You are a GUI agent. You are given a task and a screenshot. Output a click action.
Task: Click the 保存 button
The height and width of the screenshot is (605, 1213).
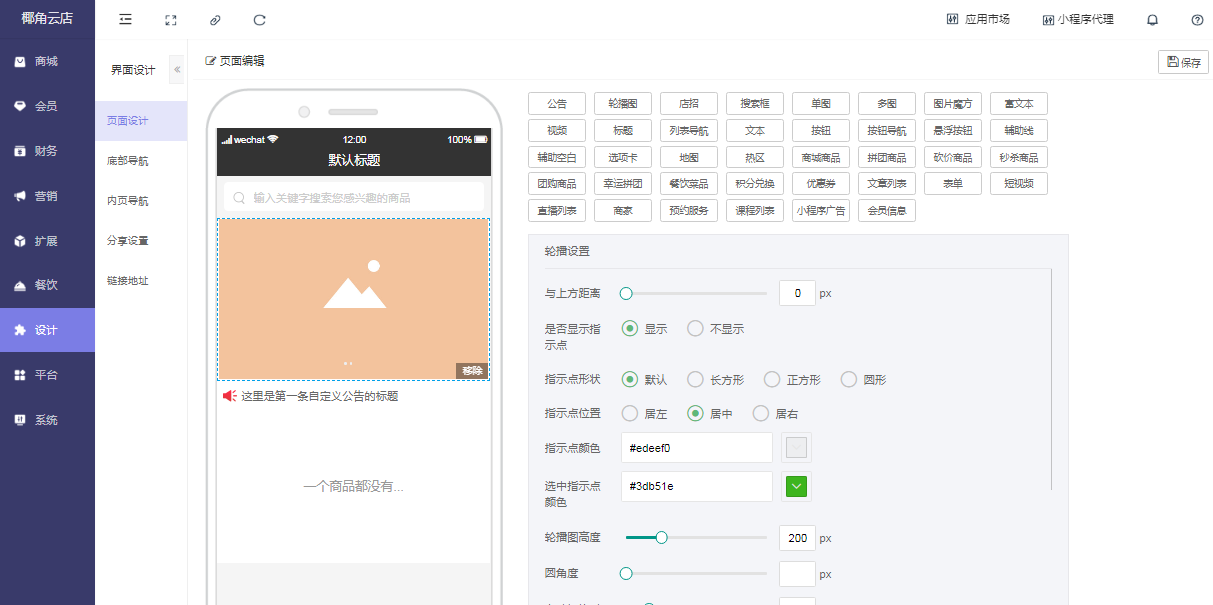point(1183,62)
